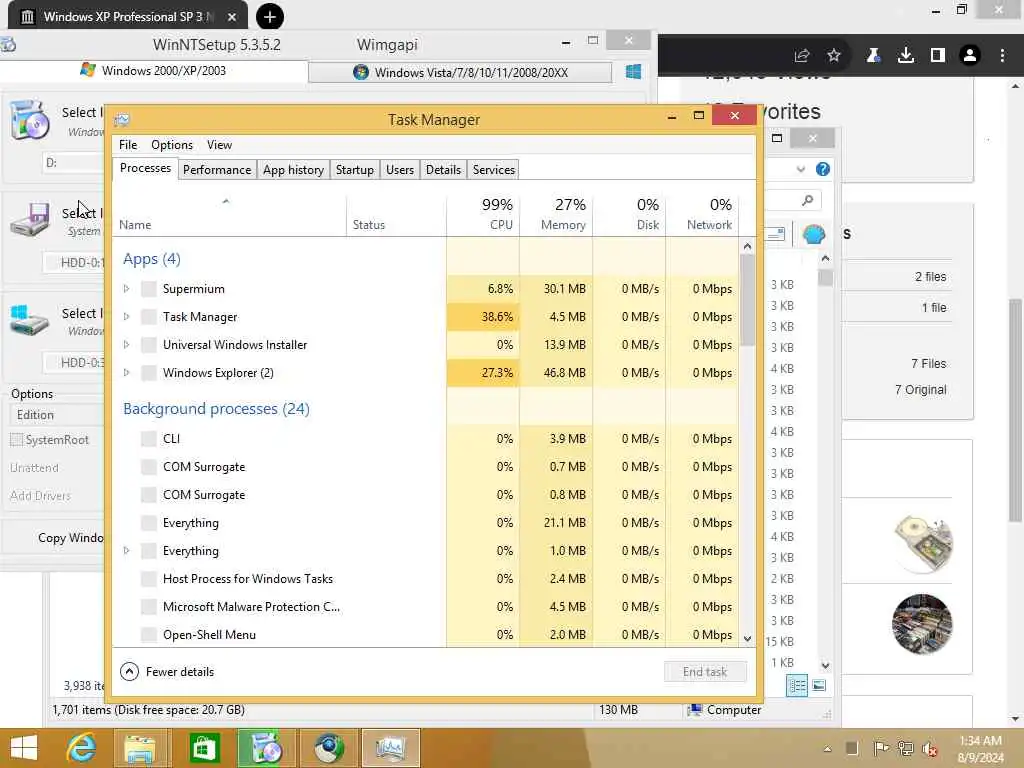
Task: Select Windows Vista/7/8/10/11 tab in WinNTSetup
Action: point(460,72)
